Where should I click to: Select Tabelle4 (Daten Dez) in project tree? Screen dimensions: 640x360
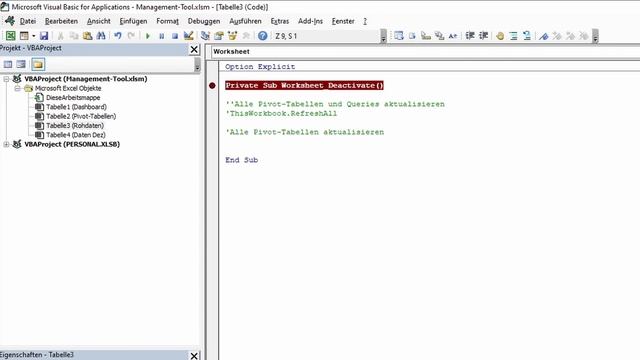(x=76, y=135)
